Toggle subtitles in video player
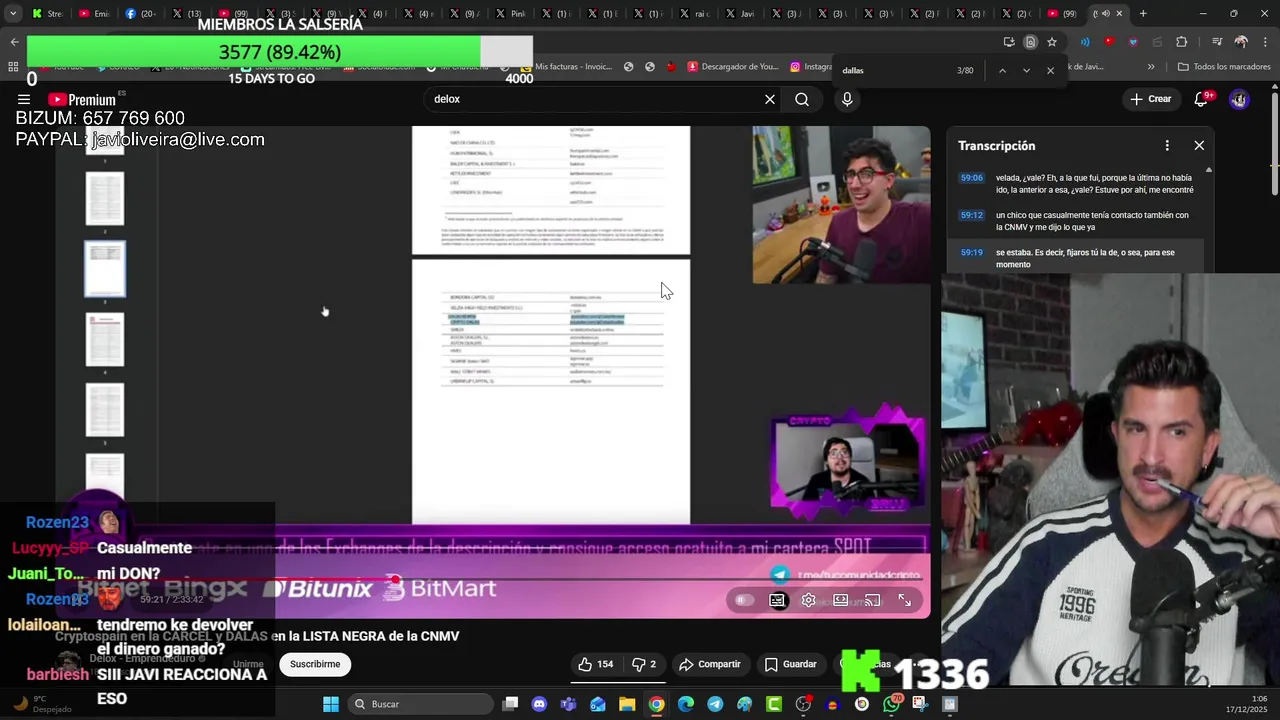The width and height of the screenshot is (1280, 720). [x=777, y=600]
